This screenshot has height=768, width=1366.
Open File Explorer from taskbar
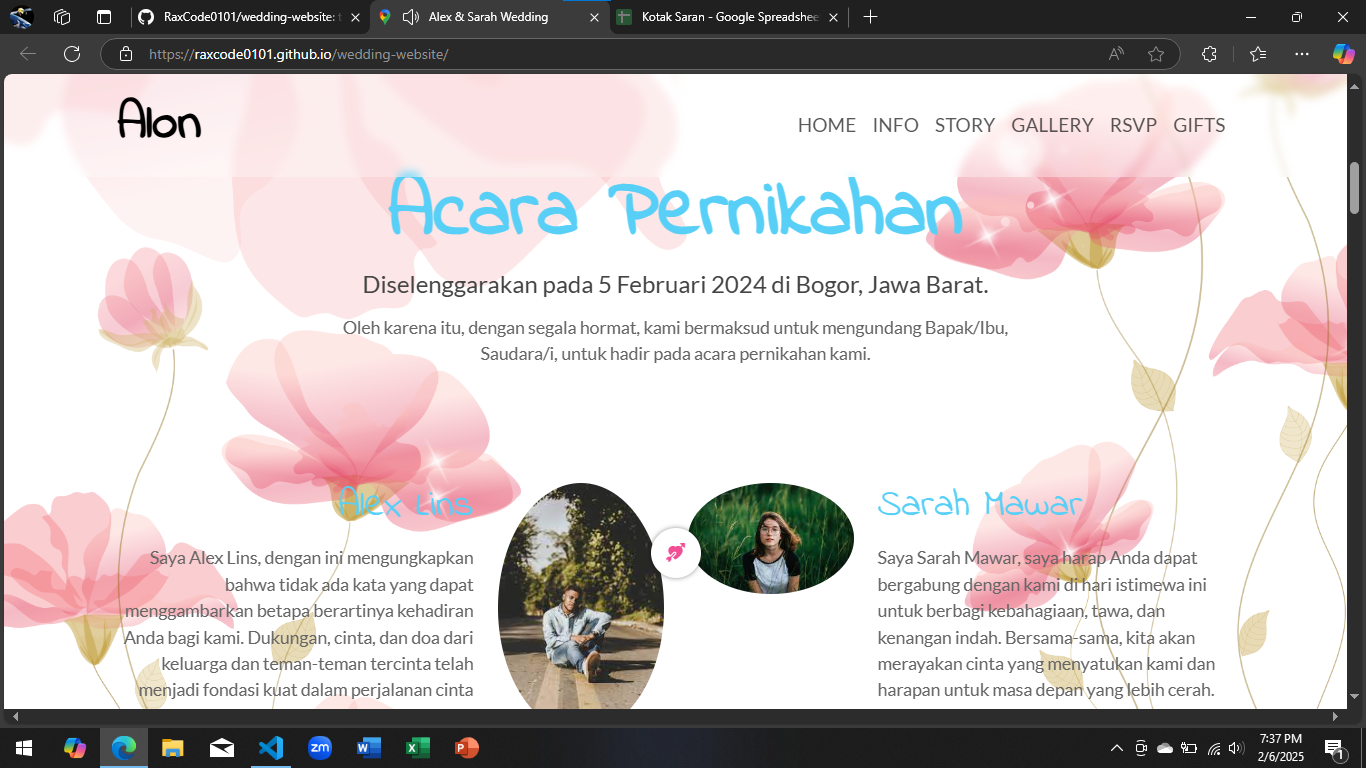[173, 747]
